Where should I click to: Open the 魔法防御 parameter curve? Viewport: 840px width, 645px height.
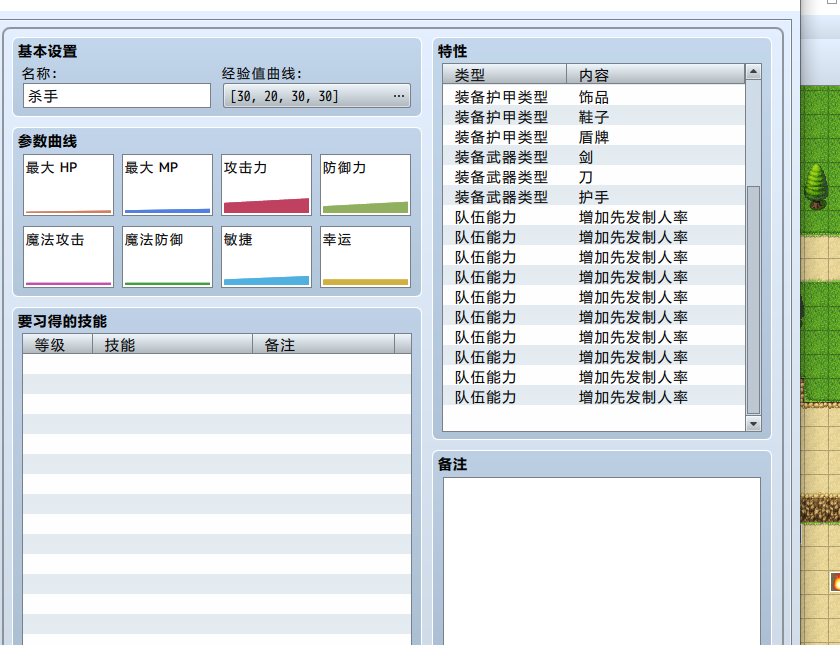click(x=168, y=257)
